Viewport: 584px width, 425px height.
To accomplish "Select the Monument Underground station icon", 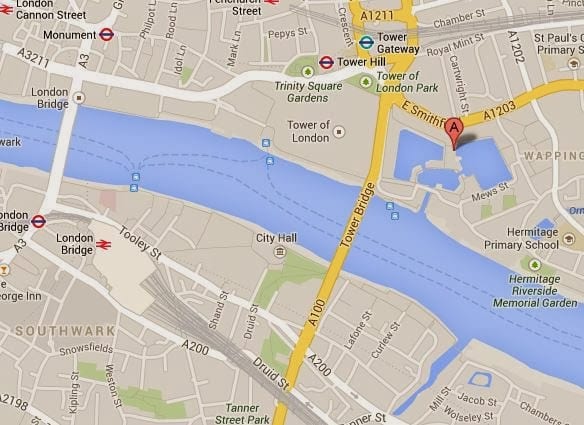I will [106, 35].
